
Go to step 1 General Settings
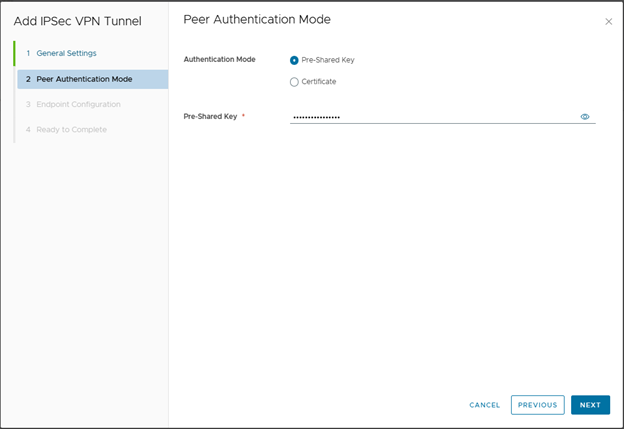(66, 53)
